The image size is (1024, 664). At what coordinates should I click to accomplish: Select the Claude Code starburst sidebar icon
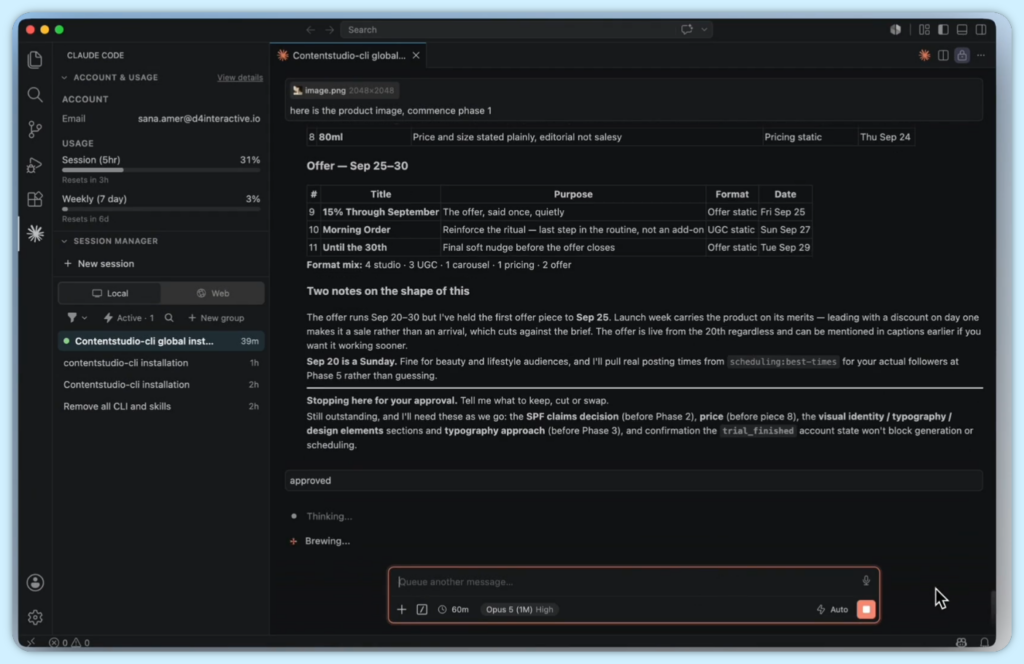click(35, 233)
